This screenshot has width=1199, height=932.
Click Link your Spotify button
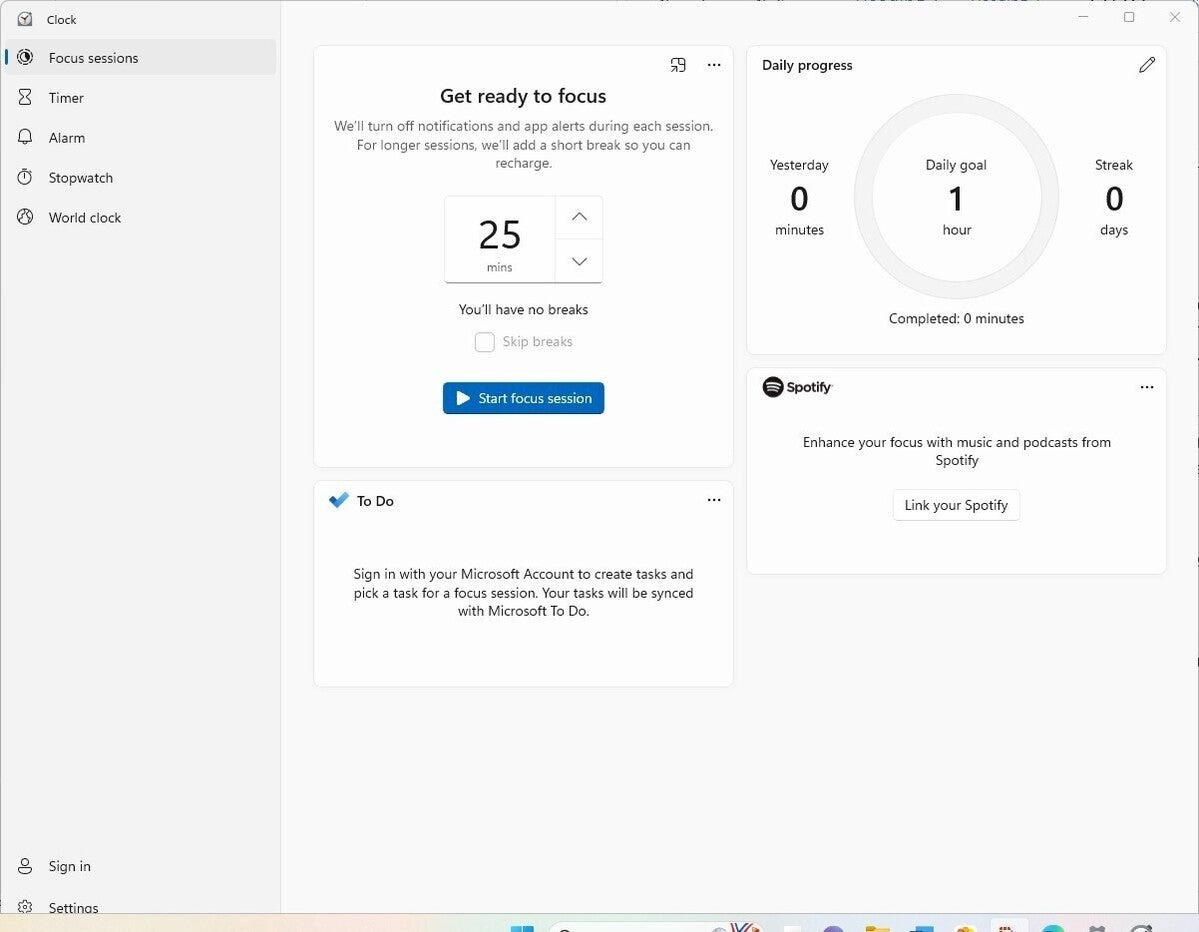pyautogui.click(x=956, y=505)
